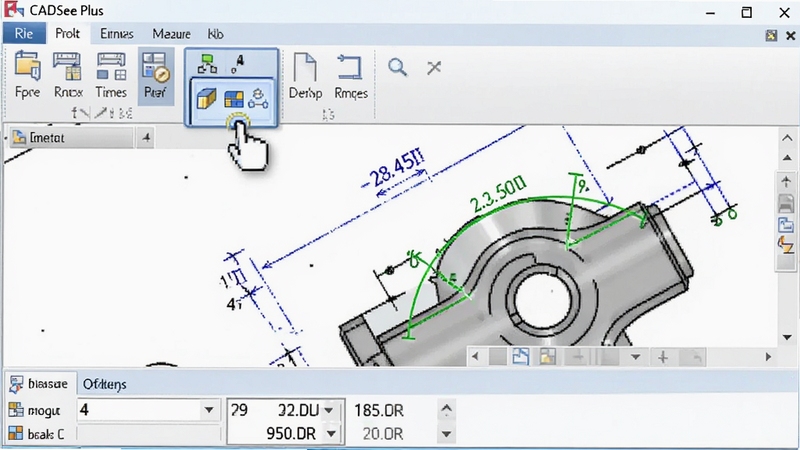This screenshot has height=450, width=800.
Task: Click the Times ribbon icon
Action: [111, 67]
